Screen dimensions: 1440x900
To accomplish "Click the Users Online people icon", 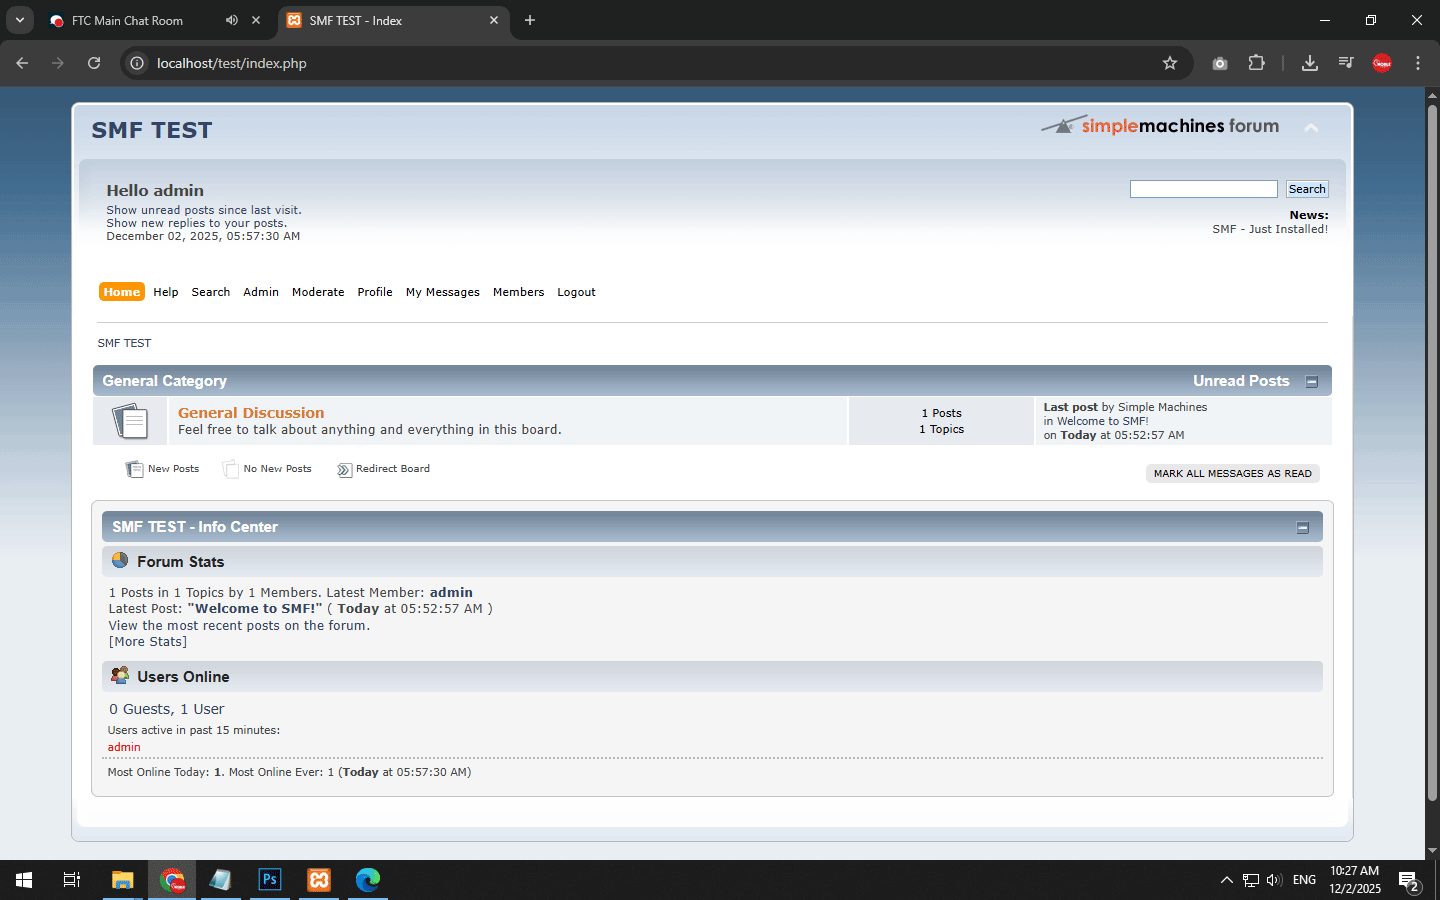I will pyautogui.click(x=120, y=676).
